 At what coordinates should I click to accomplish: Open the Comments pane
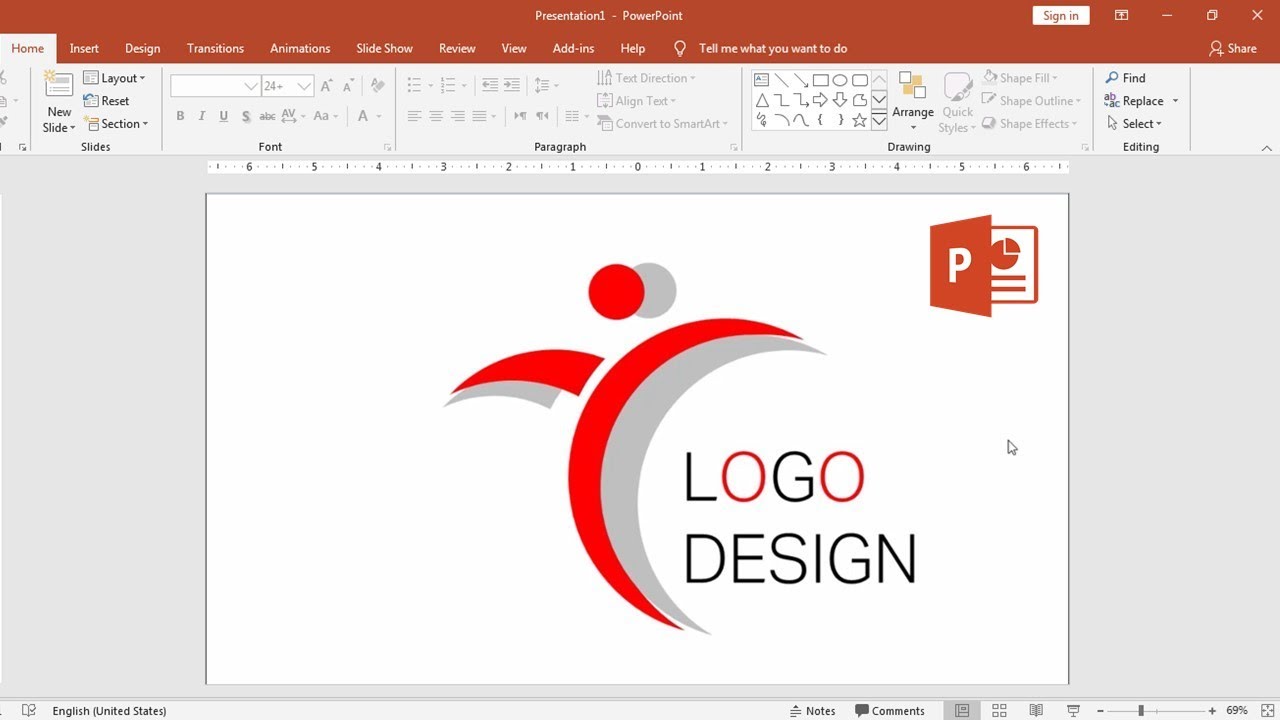[x=890, y=711]
